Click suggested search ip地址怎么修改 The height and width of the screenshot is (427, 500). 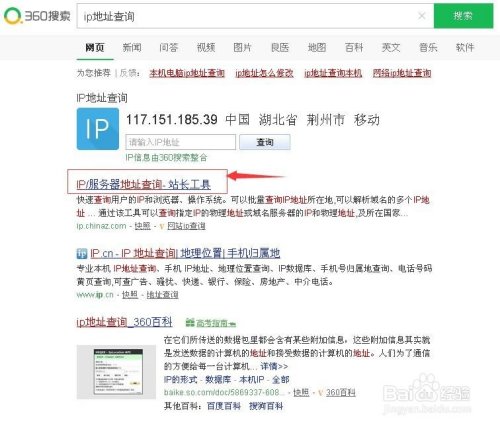264,73
